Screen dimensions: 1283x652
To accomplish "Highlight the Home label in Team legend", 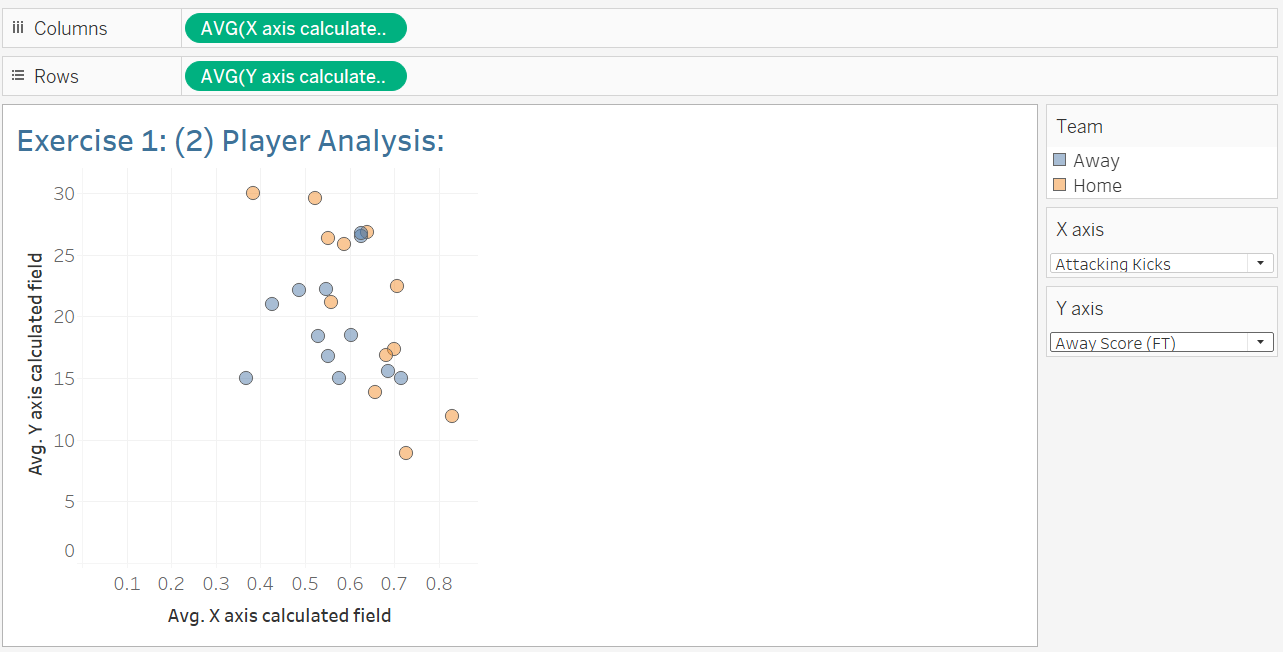I will 1097,185.
